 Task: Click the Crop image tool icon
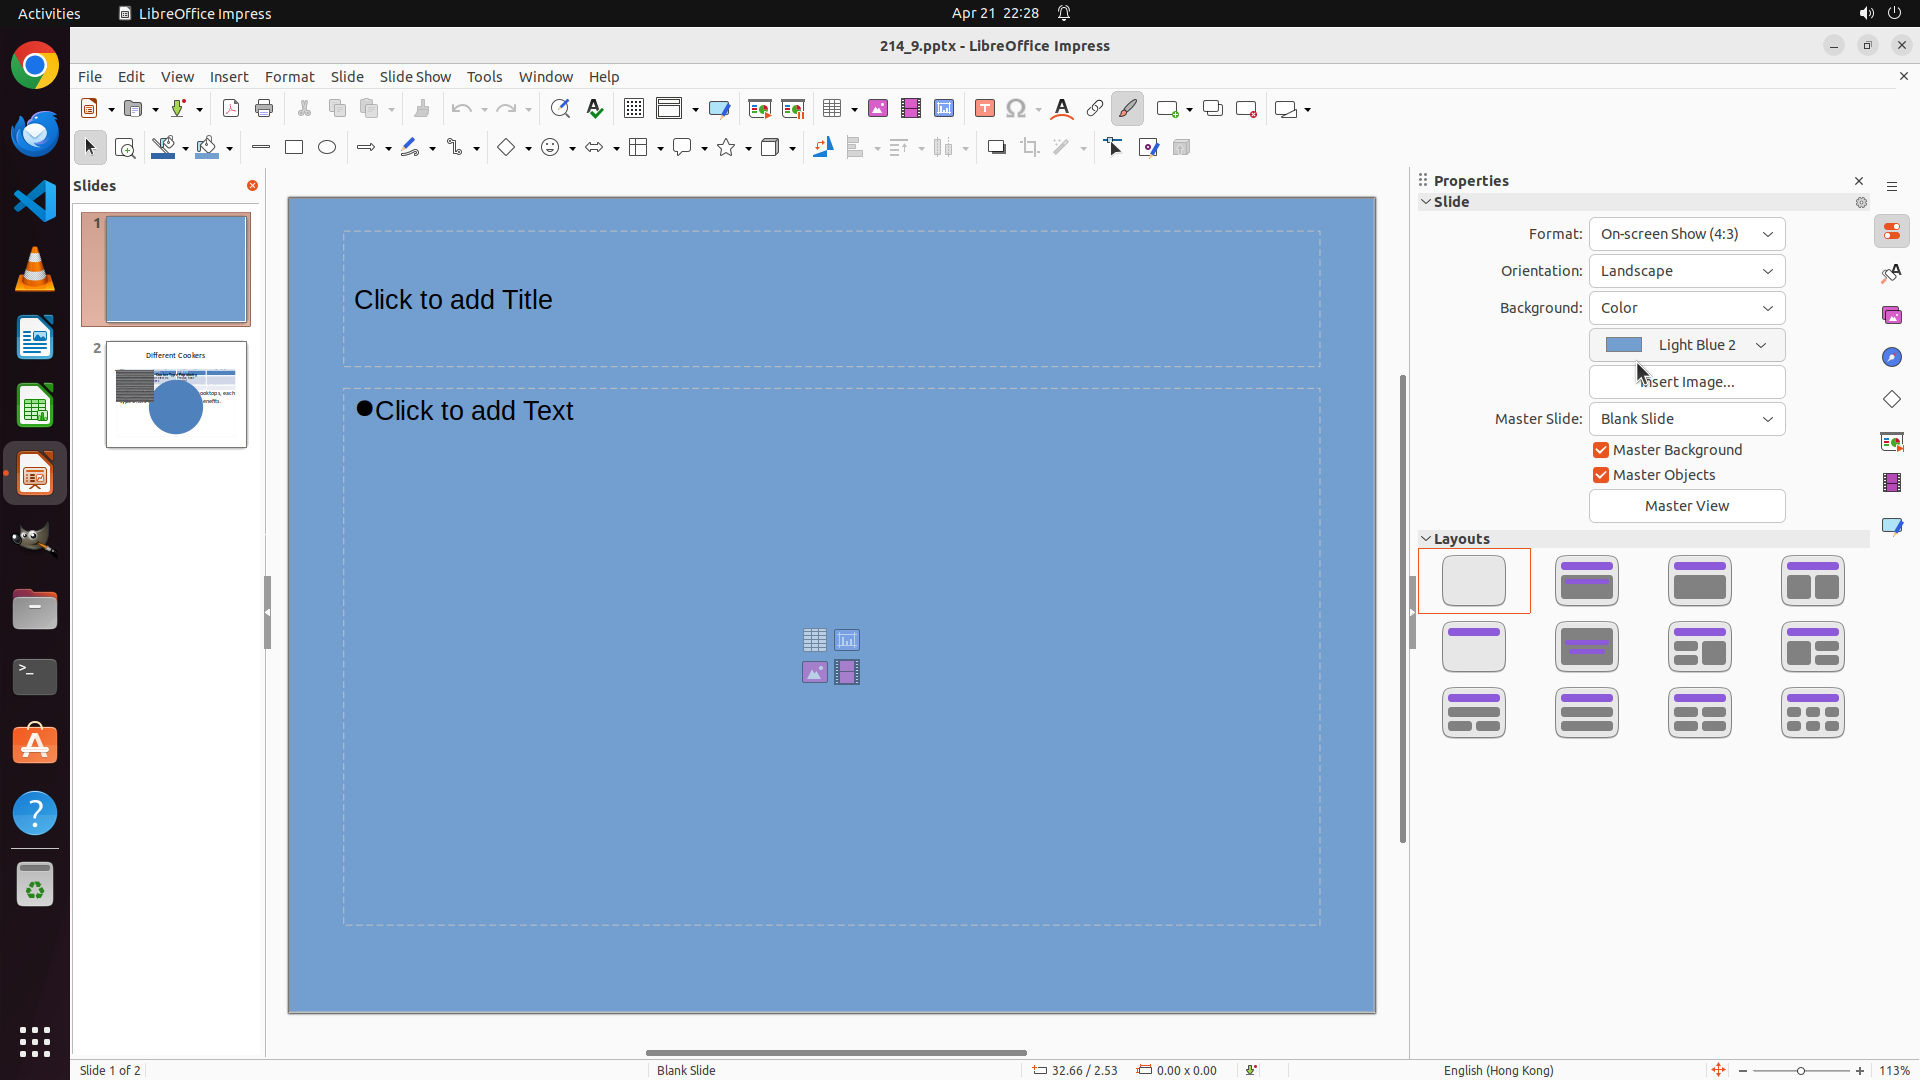pos(1030,148)
